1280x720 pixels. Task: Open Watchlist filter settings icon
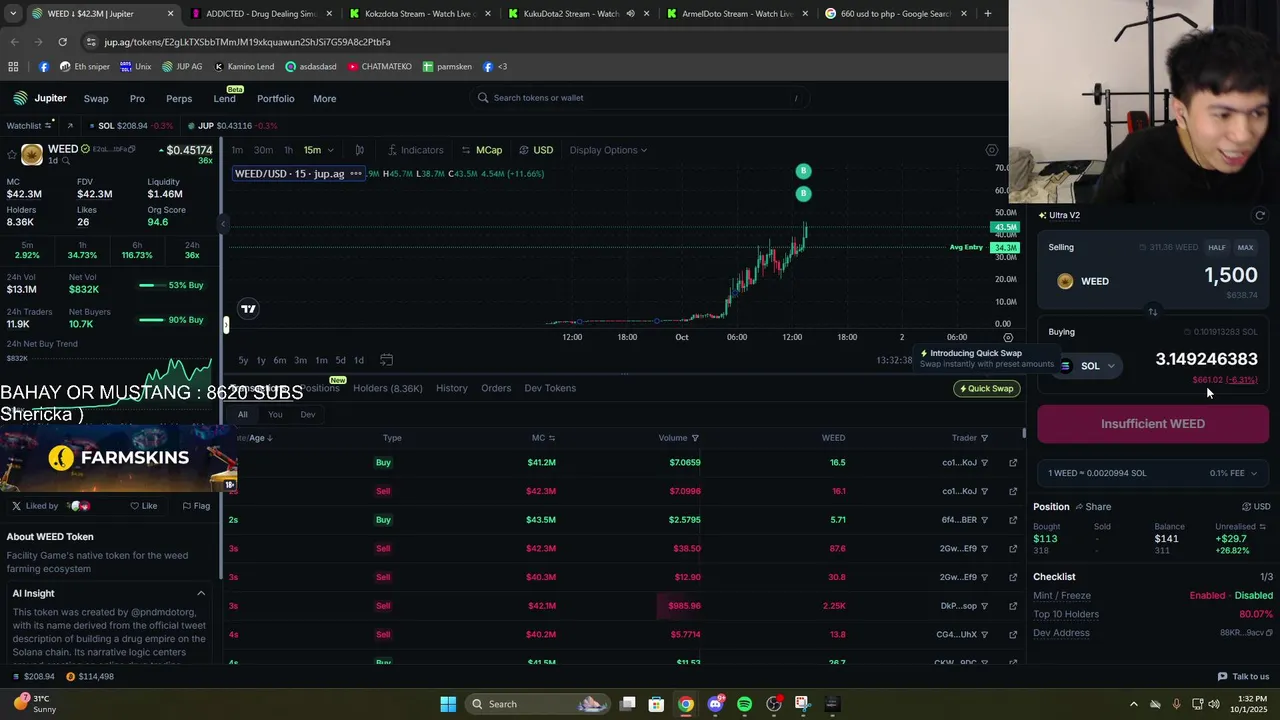click(48, 125)
